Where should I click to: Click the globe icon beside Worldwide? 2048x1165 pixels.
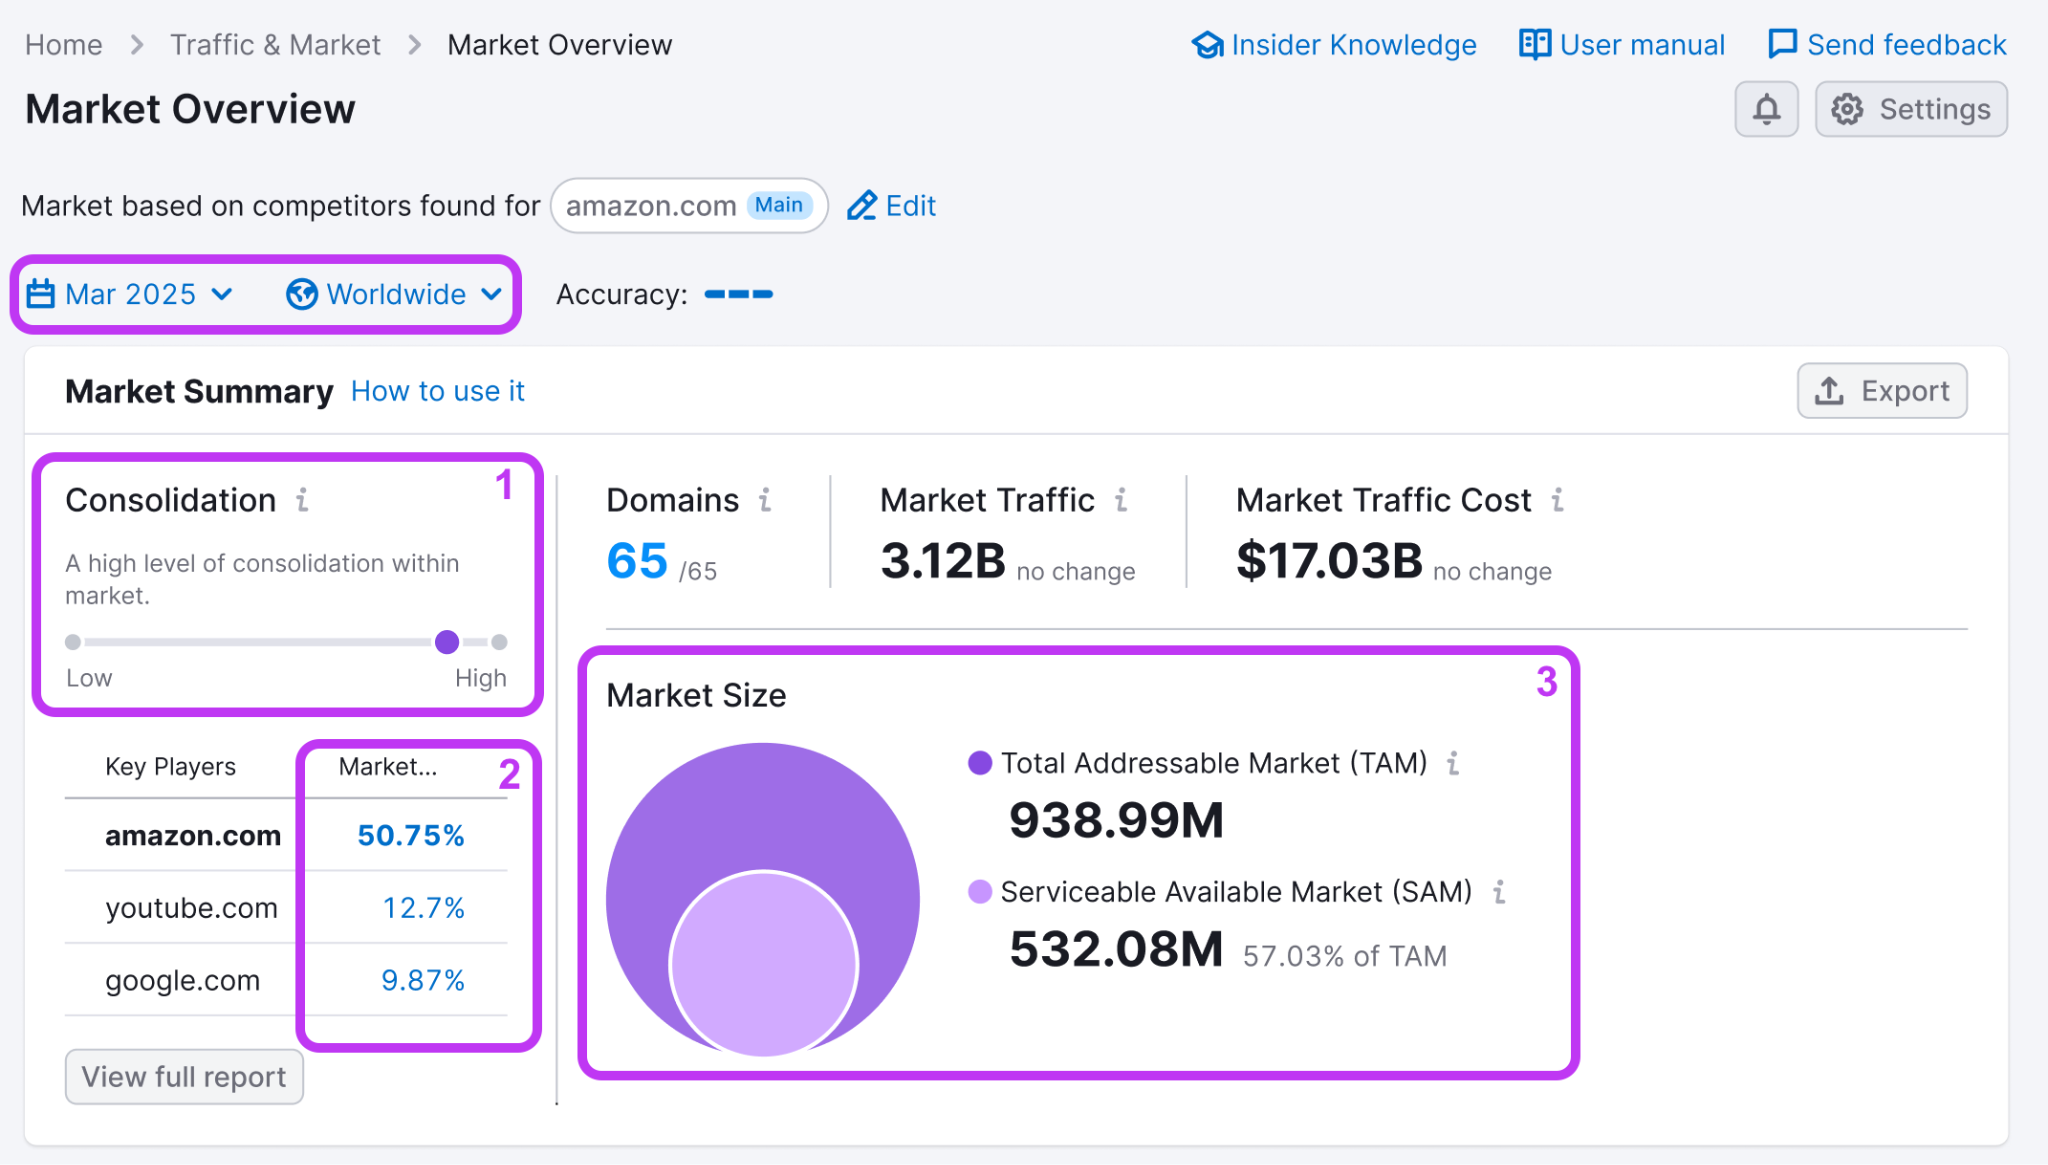tap(299, 294)
